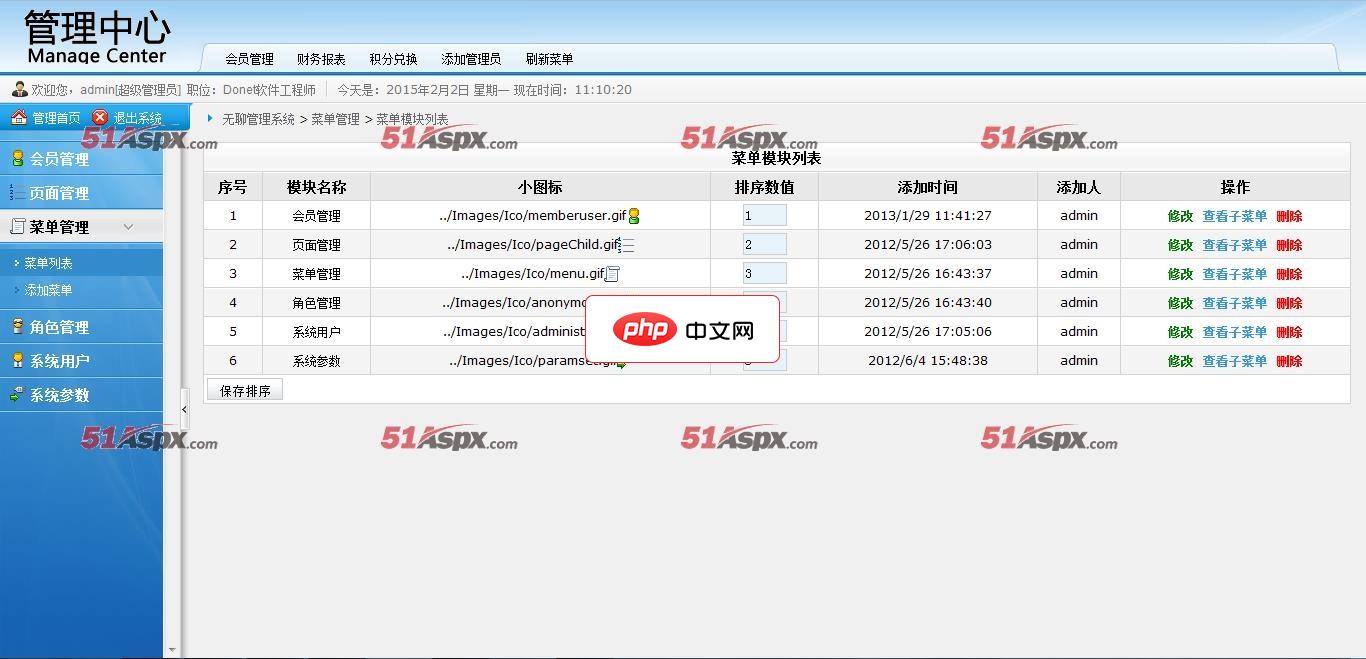Click the 系统用户 sidebar icon
The image size is (1366, 659).
[x=17, y=361]
